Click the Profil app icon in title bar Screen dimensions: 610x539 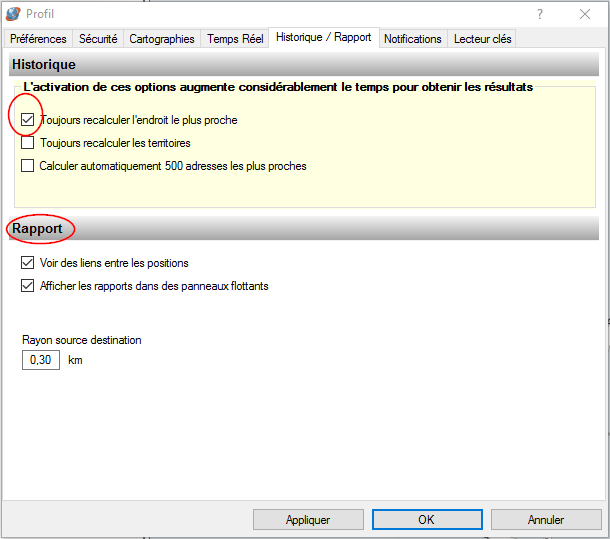pos(13,14)
